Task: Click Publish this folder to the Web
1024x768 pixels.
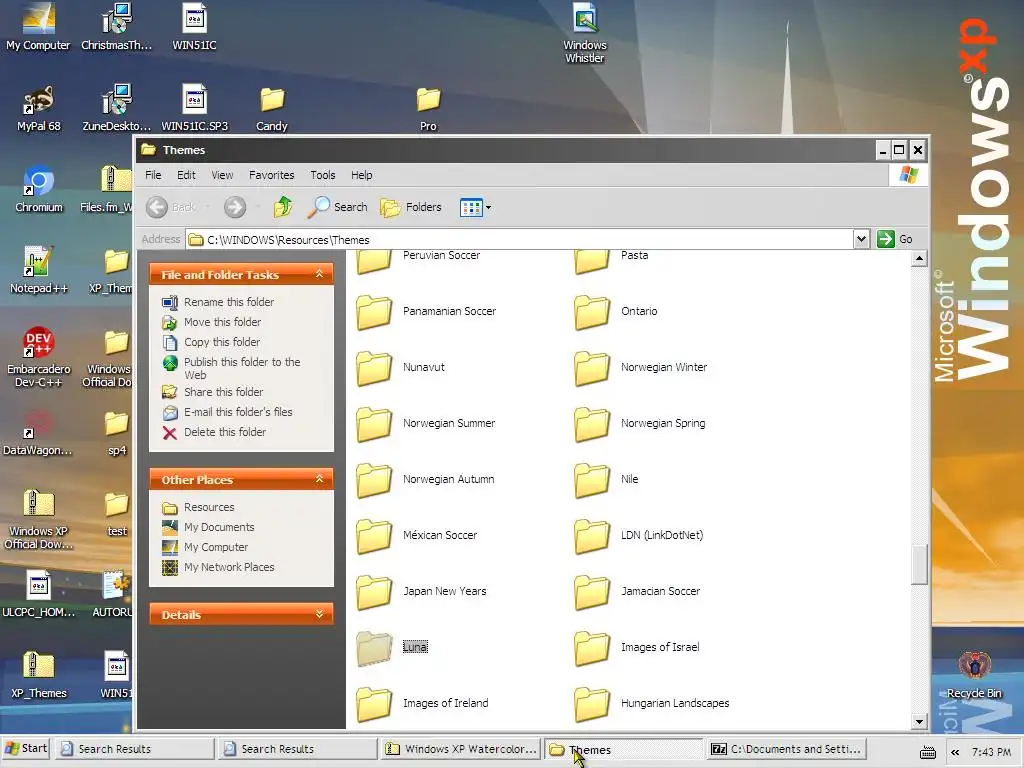Action: click(x=242, y=368)
